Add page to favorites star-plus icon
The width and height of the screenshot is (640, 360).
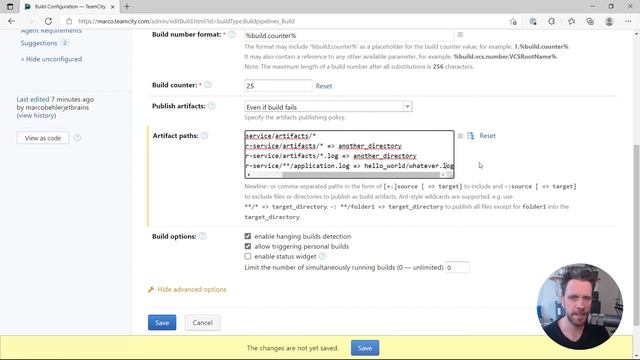(513, 22)
